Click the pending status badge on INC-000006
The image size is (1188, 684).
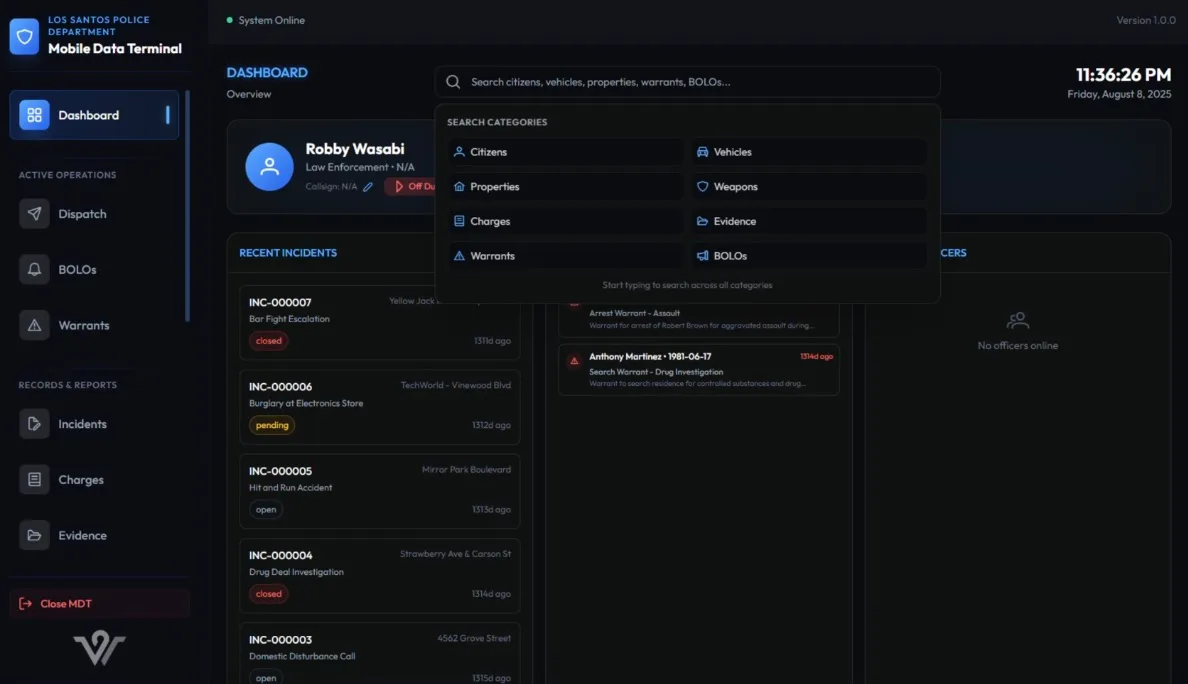coord(272,426)
